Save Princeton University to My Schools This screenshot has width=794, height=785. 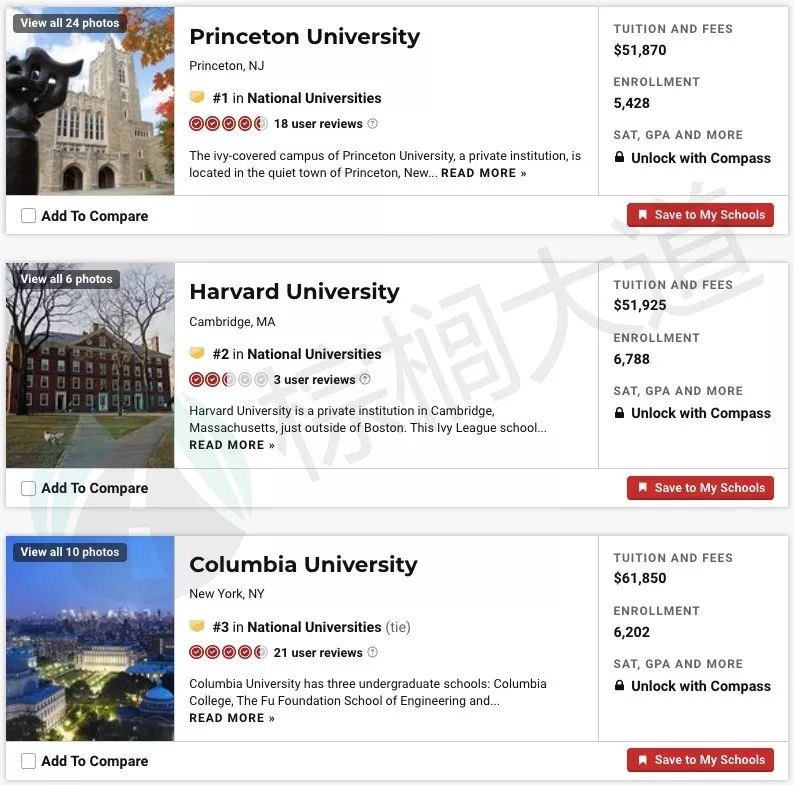coord(700,215)
